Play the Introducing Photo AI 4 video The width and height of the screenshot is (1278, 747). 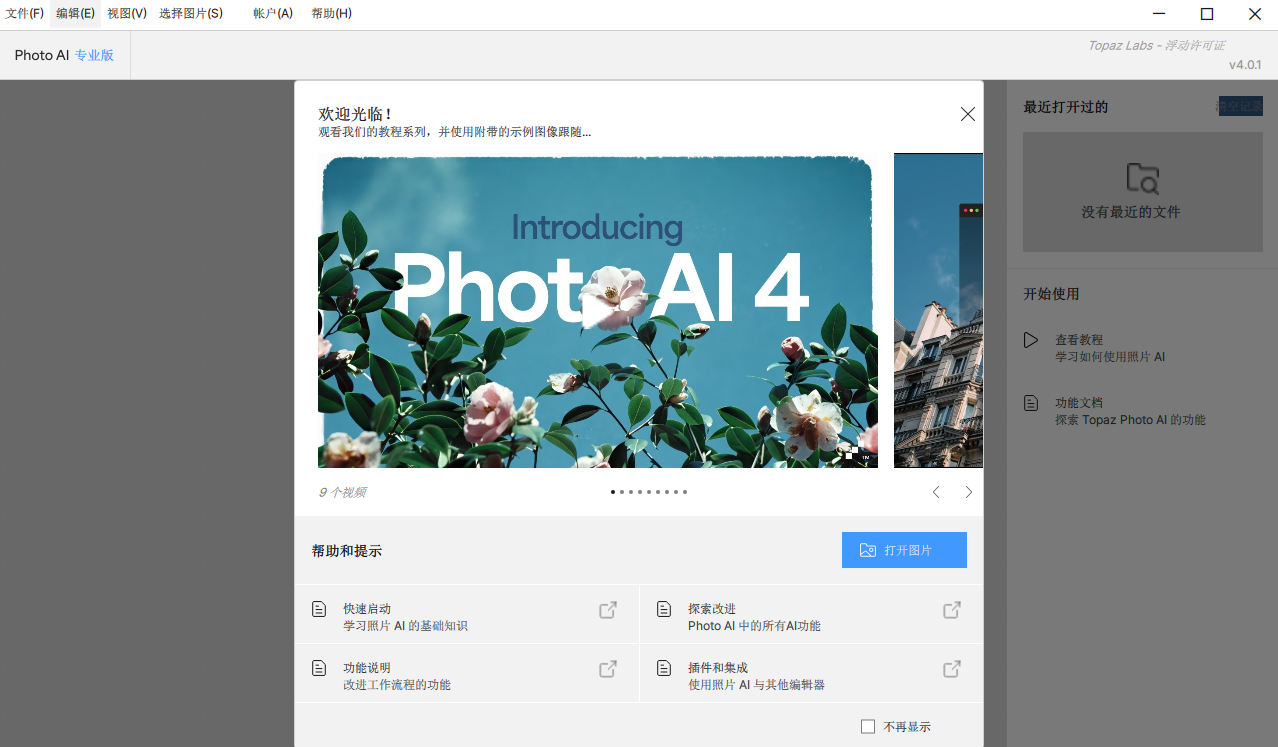coord(597,311)
